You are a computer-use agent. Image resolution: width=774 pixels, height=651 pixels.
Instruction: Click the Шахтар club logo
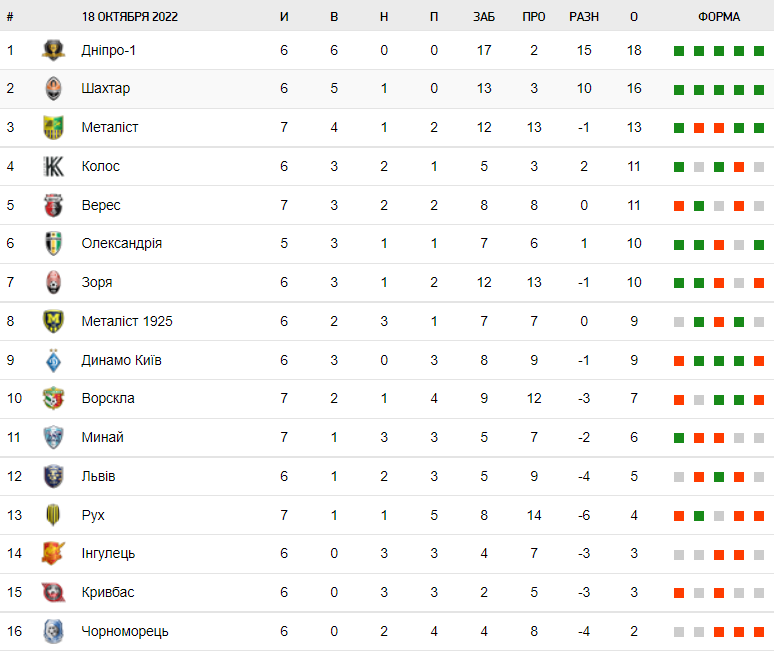click(x=53, y=88)
